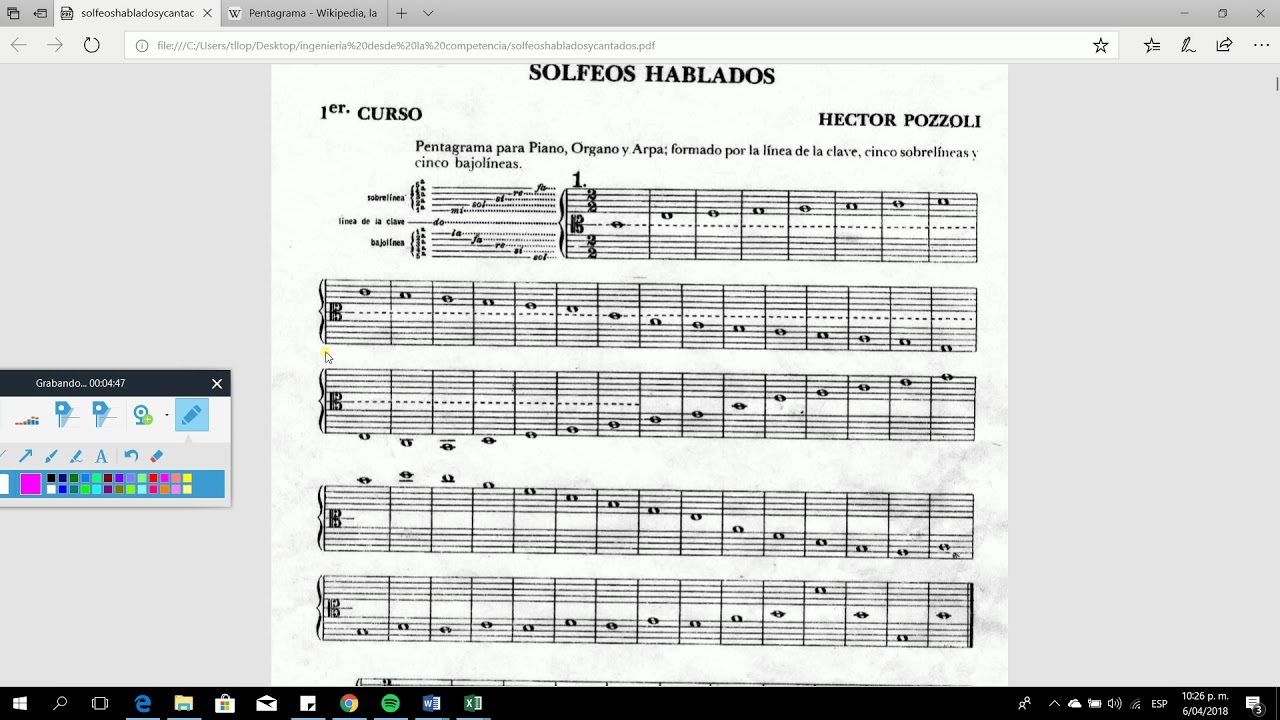Image resolution: width=1280 pixels, height=720 pixels.
Task: Select the paintbrush drawing tool
Action: point(51,456)
